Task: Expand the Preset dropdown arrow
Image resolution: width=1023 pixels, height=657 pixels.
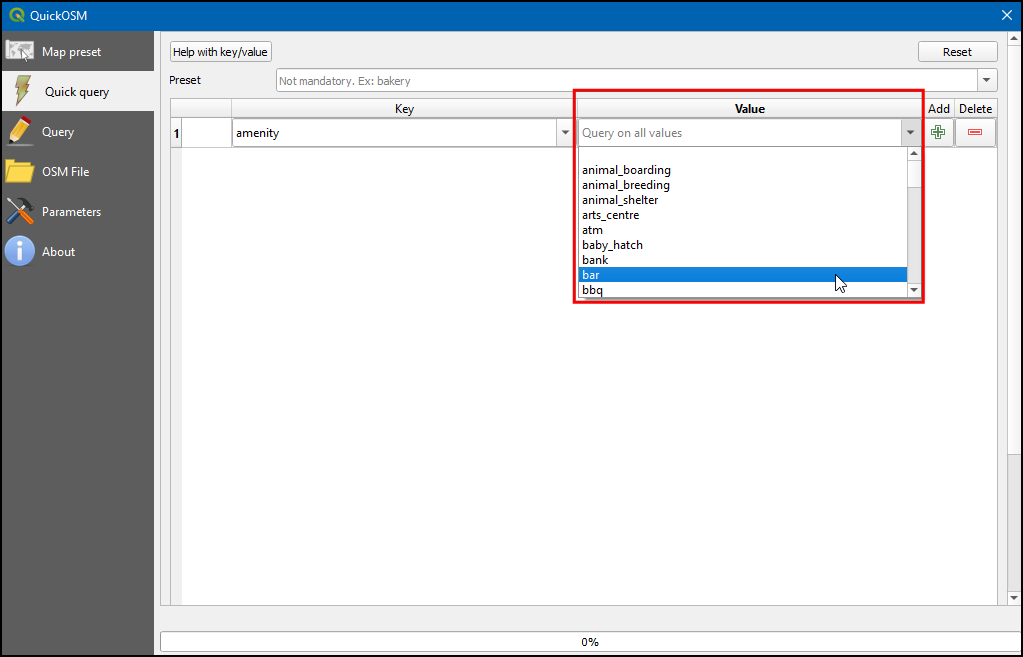Action: pyautogui.click(x=987, y=81)
